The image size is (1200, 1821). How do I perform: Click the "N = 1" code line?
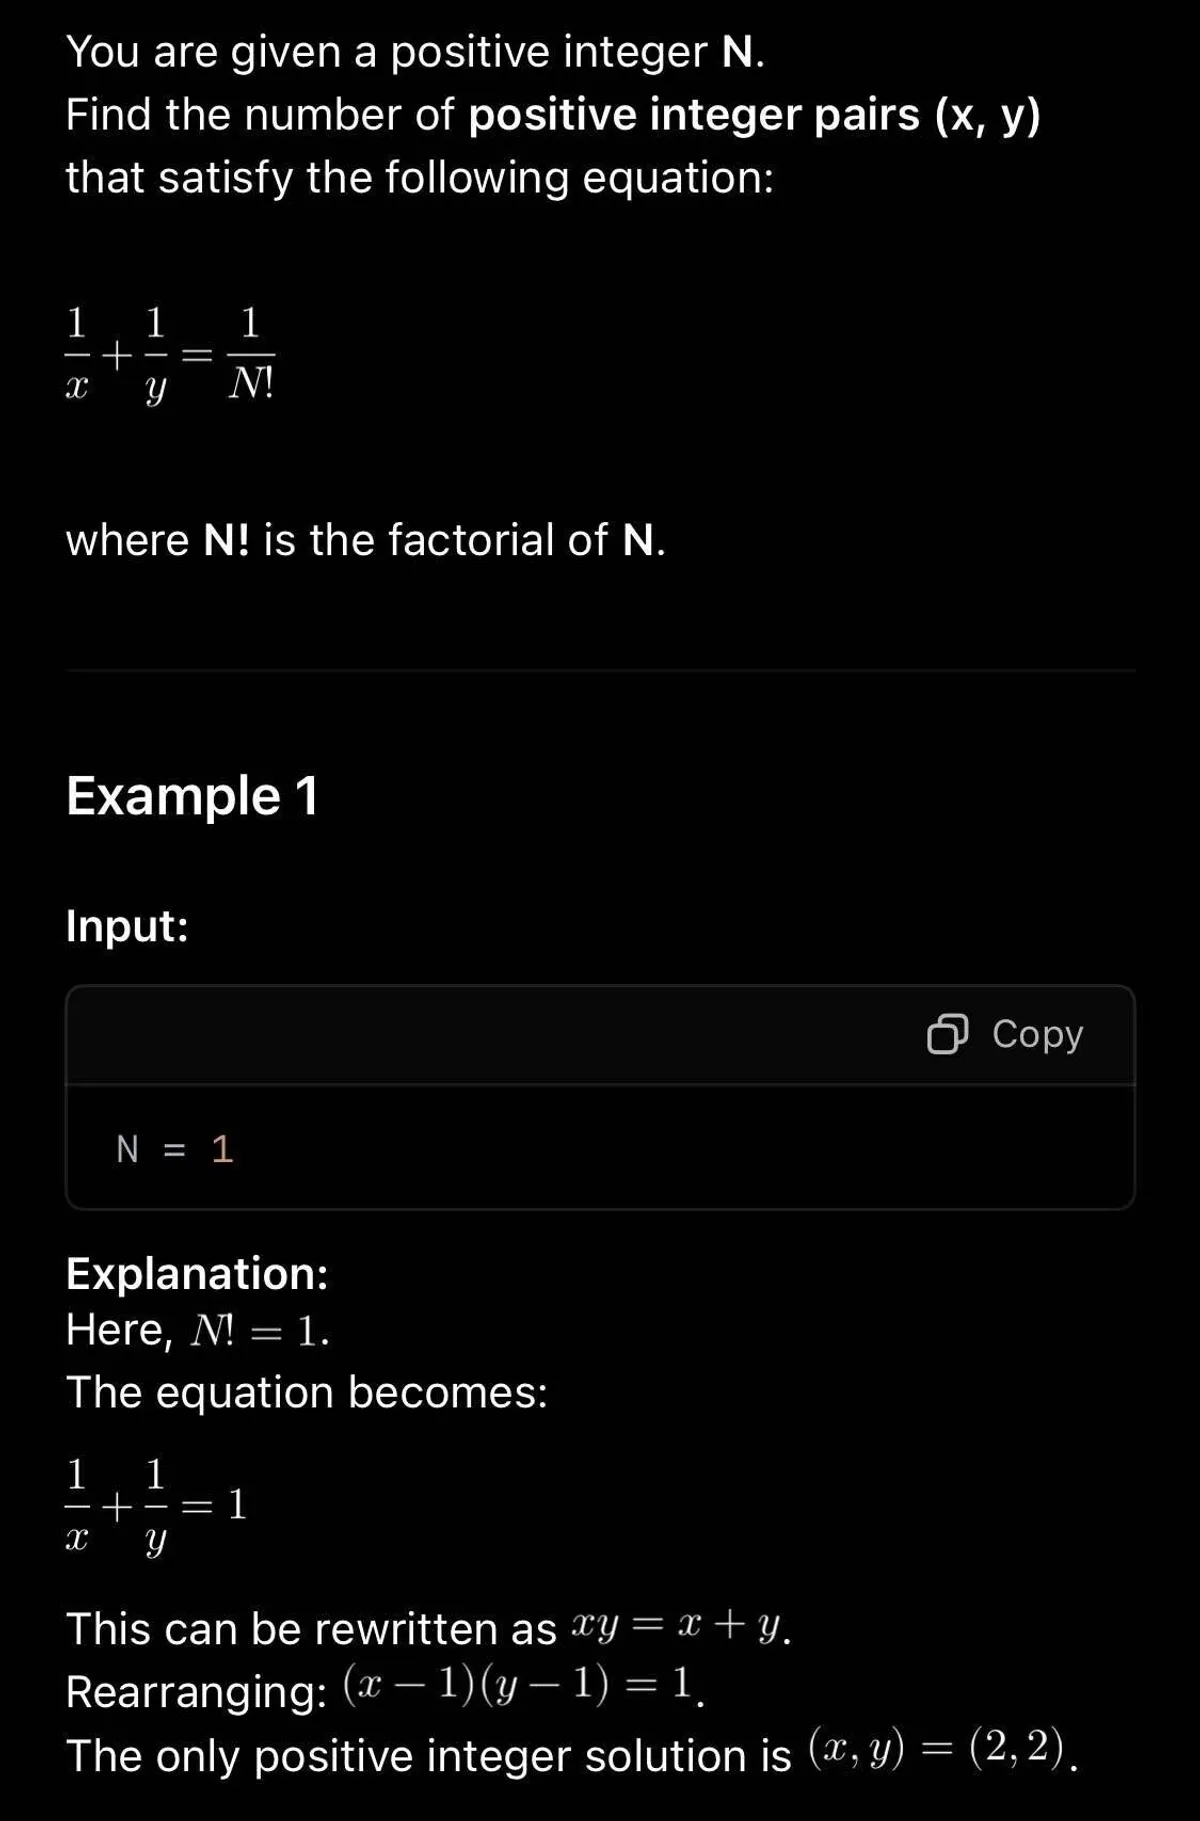(x=175, y=1149)
